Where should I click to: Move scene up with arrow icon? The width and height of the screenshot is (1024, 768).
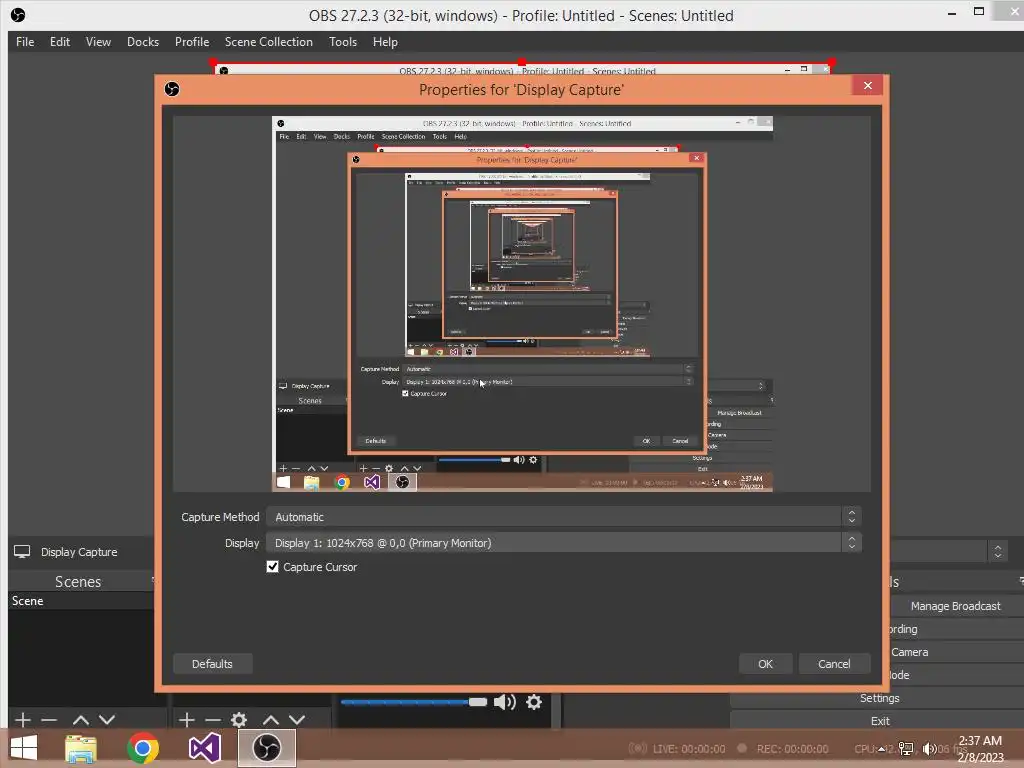click(x=81, y=720)
